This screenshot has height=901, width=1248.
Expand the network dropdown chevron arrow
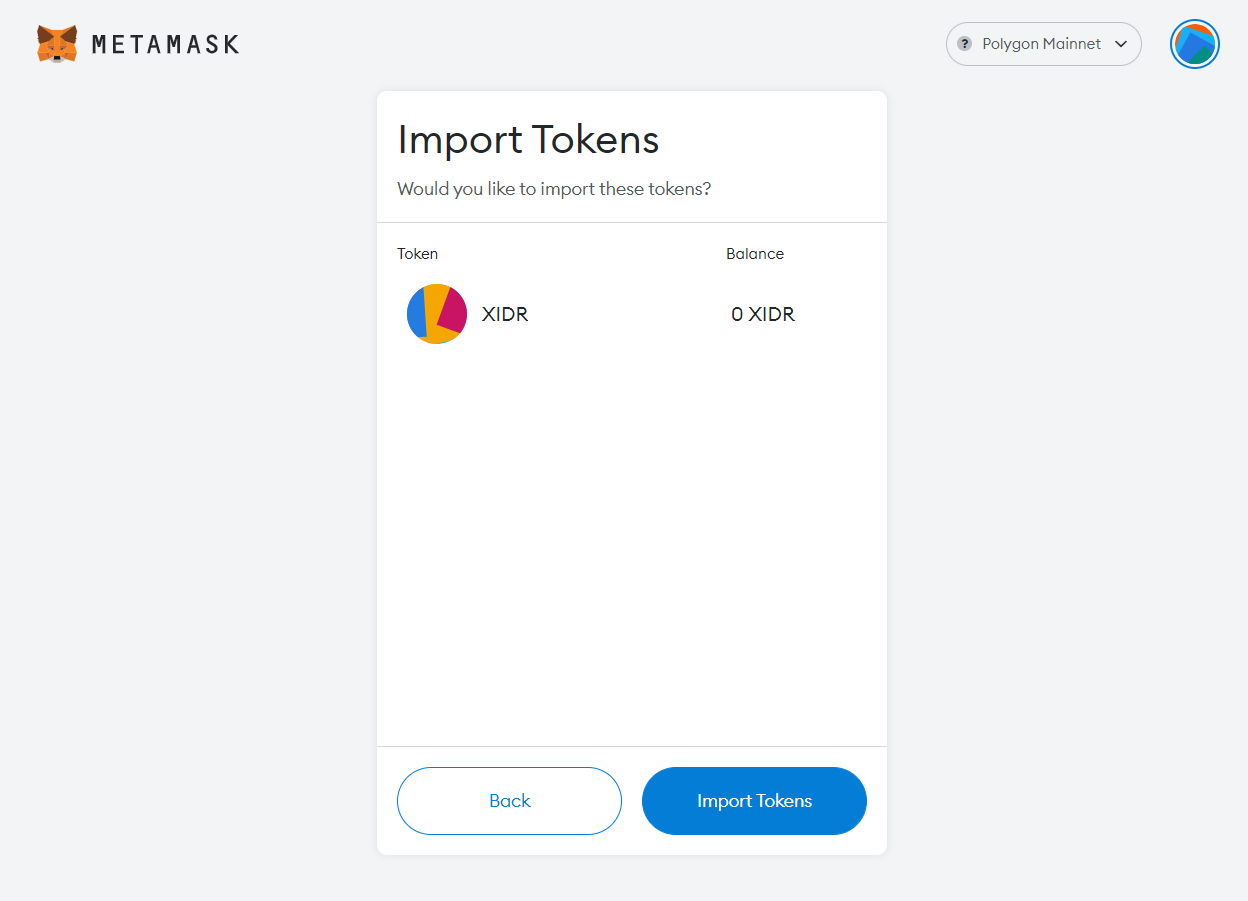1121,44
